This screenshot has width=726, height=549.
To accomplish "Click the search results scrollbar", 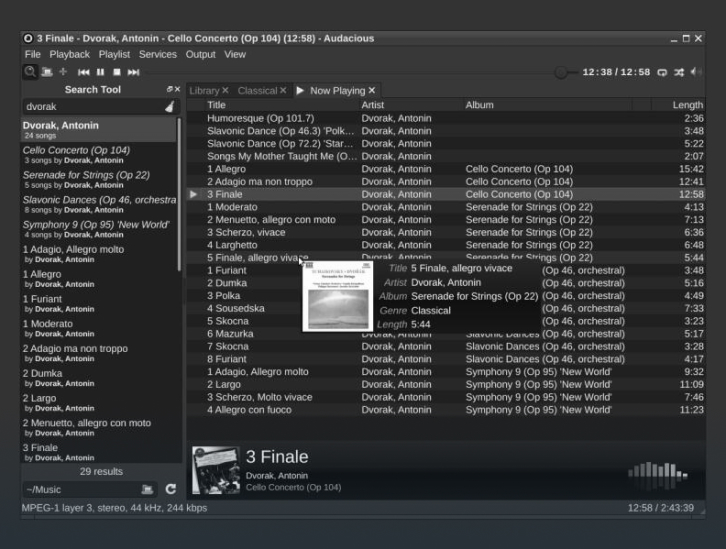I will tap(179, 194).
